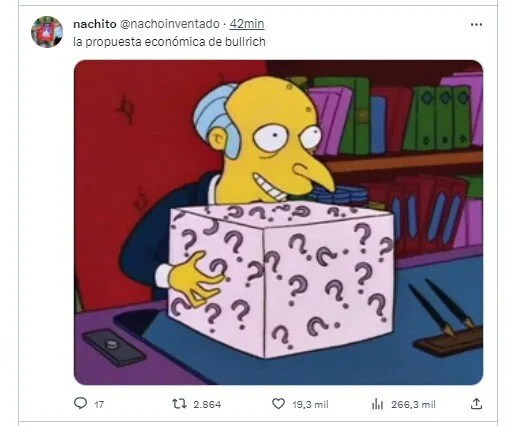Click the 19,3 mil likes count

coord(310,405)
